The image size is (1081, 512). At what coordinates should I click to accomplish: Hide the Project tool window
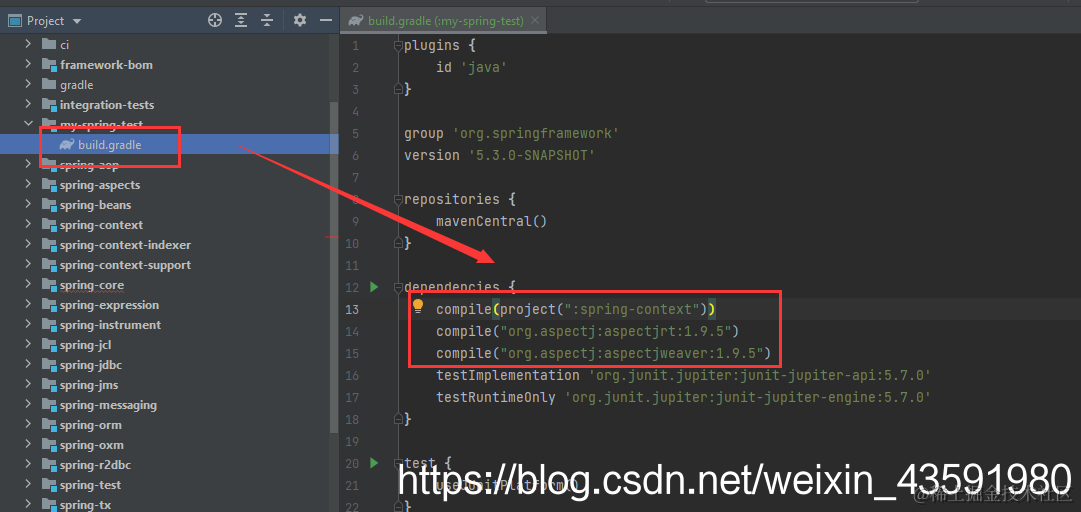coord(326,21)
